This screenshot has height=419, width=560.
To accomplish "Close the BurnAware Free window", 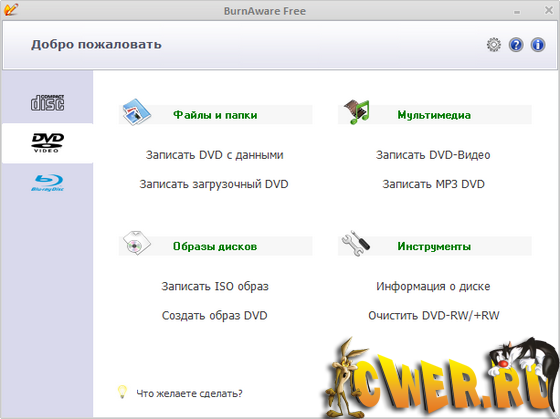I will pyautogui.click(x=549, y=10).
